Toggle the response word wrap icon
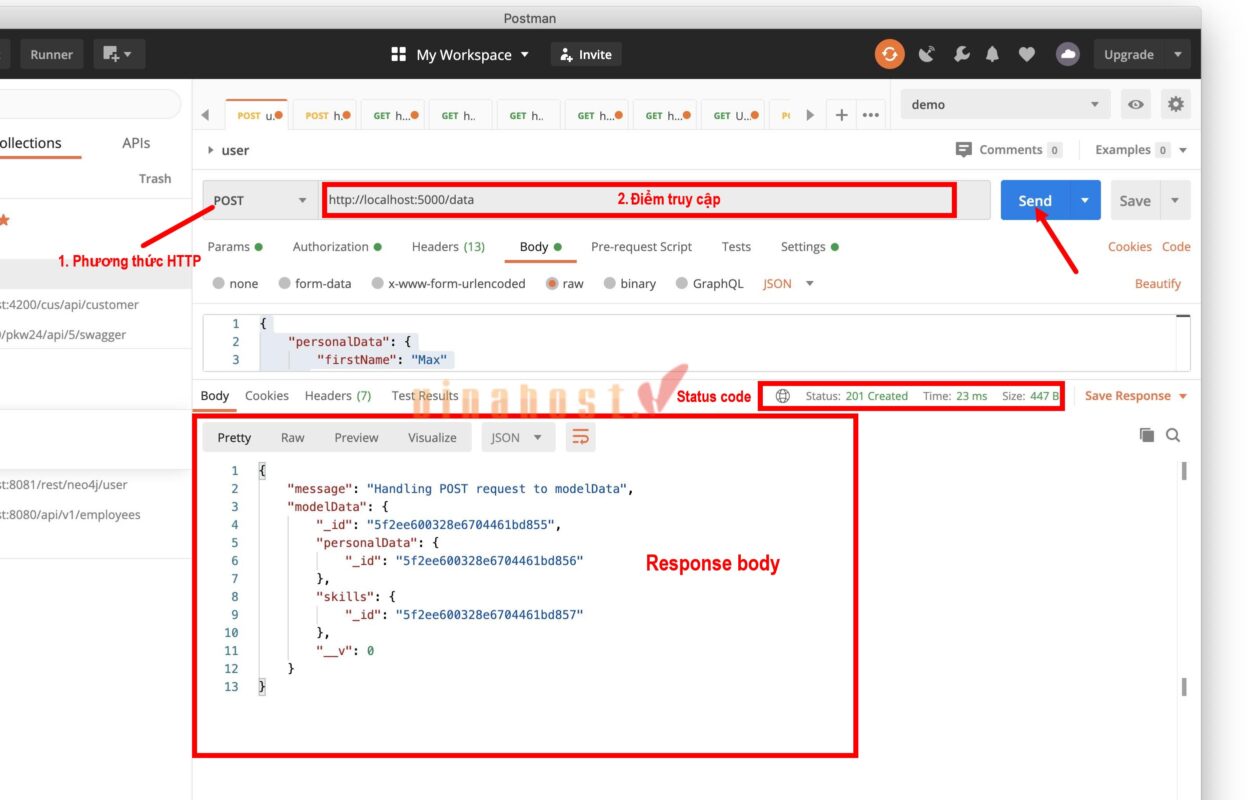 tap(581, 437)
